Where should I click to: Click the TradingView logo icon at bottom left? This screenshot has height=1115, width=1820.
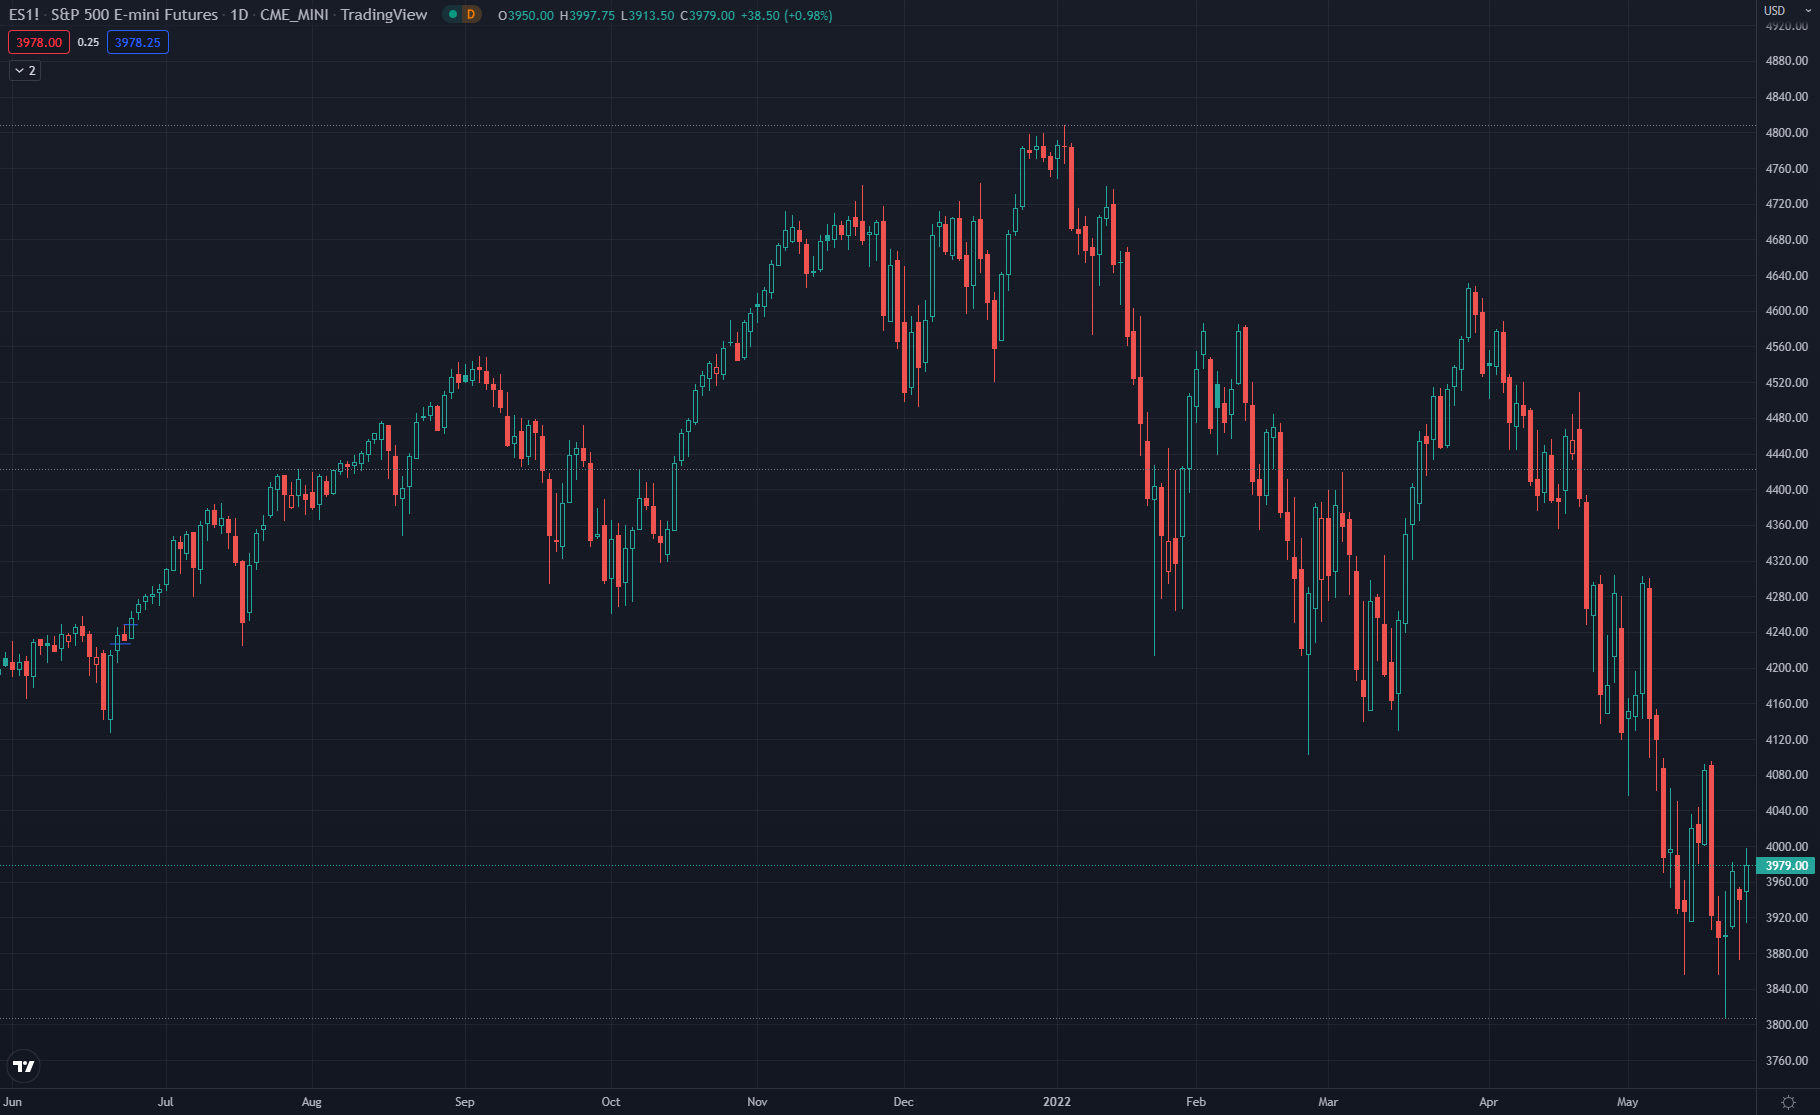point(24,1066)
